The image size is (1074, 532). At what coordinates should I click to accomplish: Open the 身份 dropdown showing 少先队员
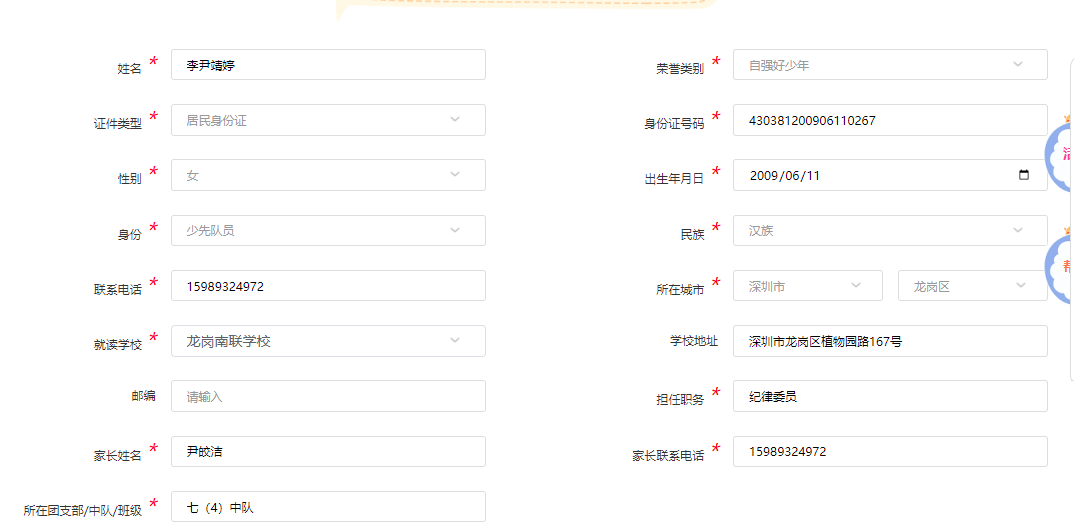click(328, 231)
